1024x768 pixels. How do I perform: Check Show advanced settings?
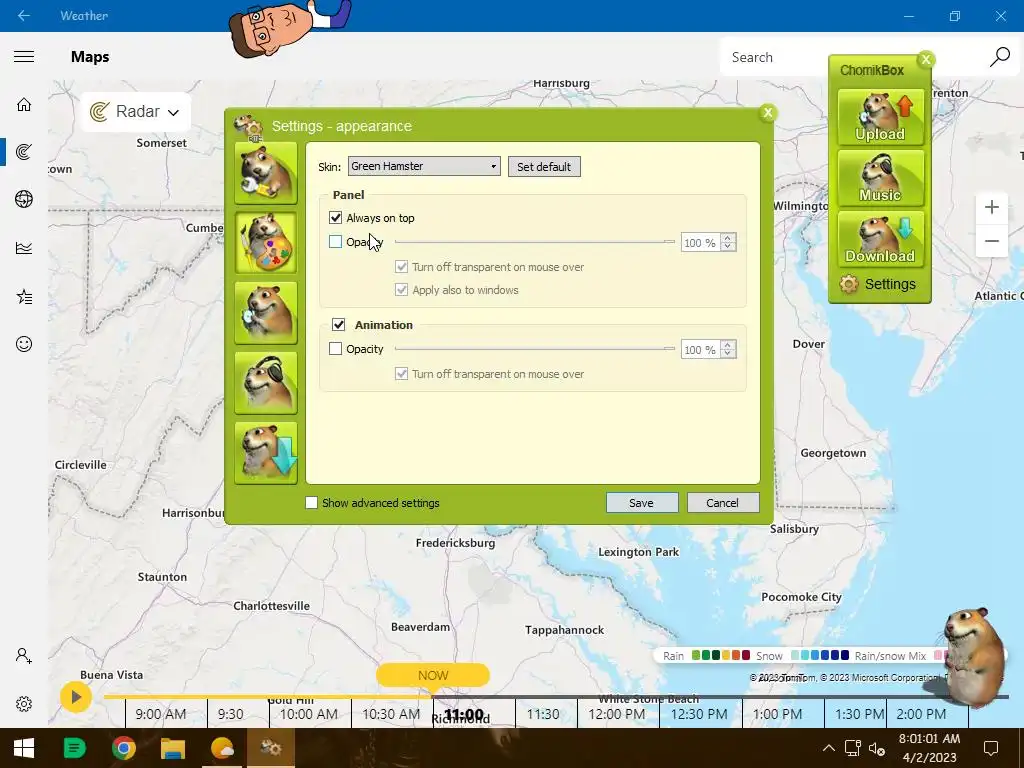[x=312, y=503]
